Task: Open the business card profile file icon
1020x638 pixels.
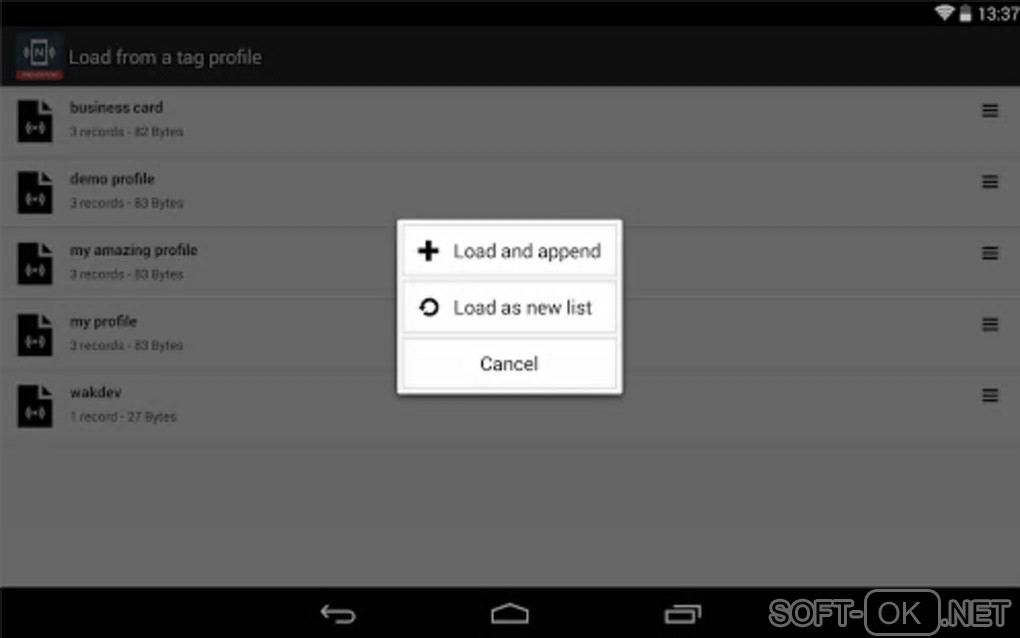Action: (x=35, y=121)
